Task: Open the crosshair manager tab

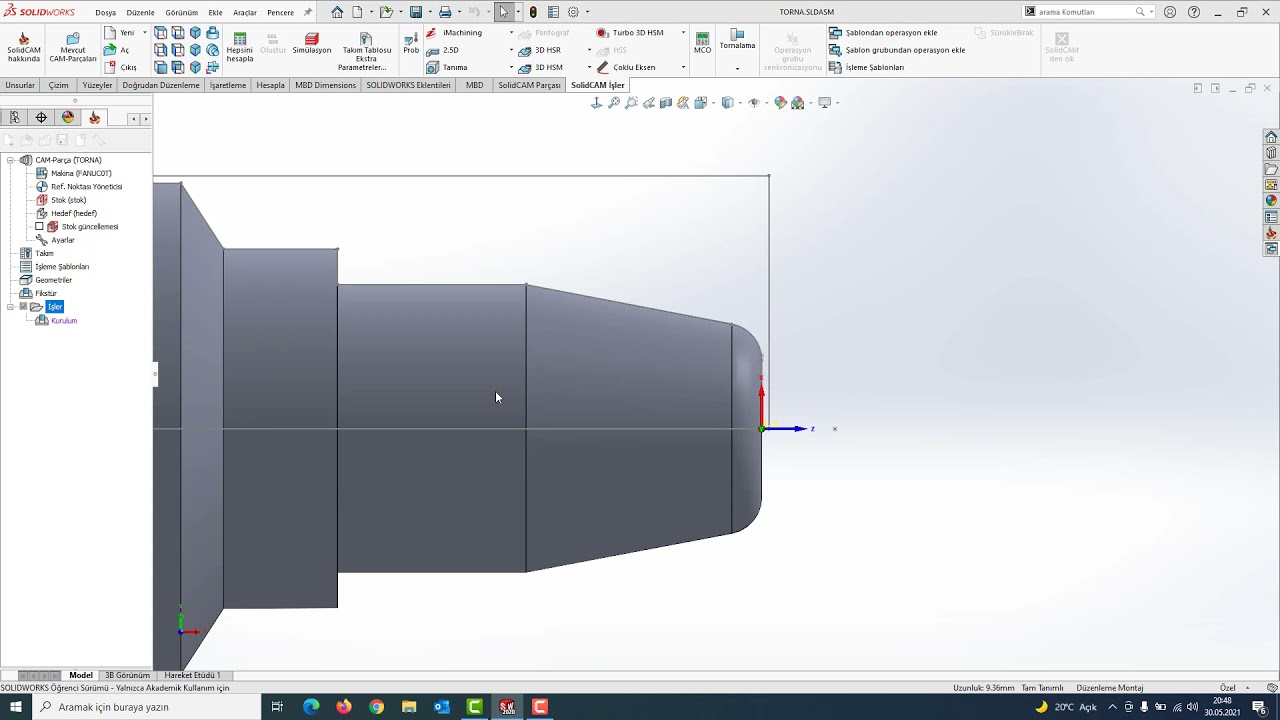Action: [x=41, y=118]
